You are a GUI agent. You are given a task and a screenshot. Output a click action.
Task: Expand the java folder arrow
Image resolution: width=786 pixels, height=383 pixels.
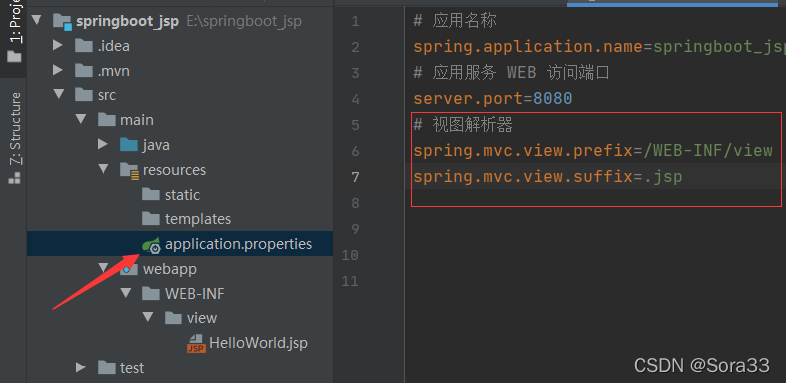click(103, 144)
